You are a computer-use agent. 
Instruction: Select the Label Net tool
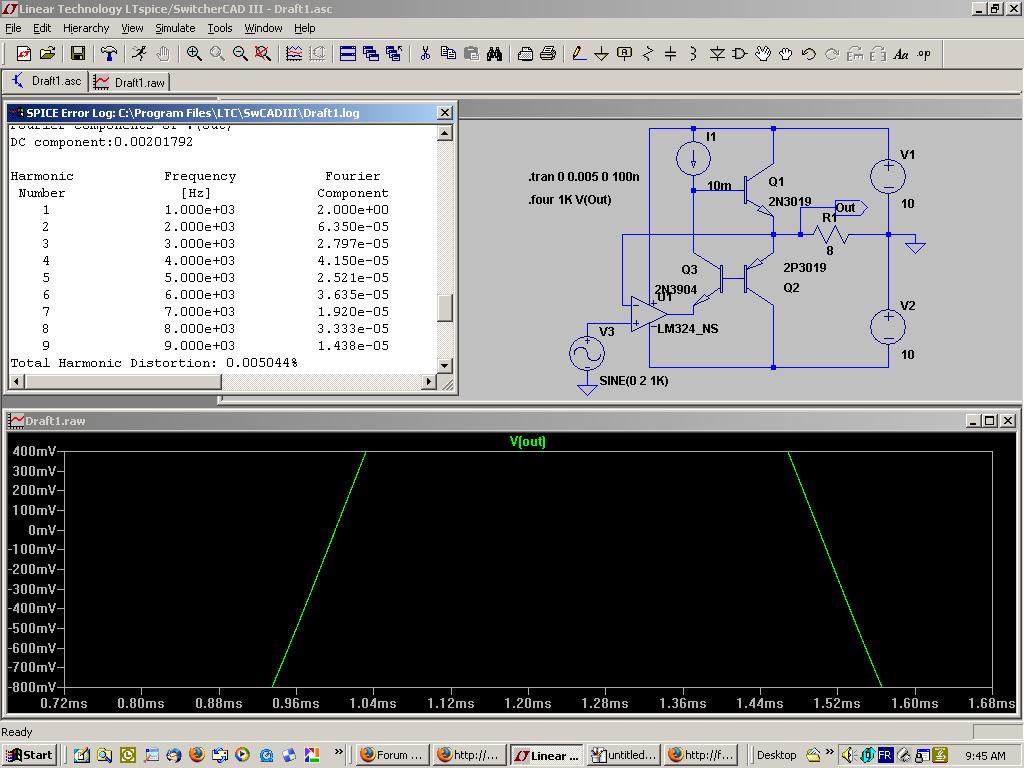pos(625,54)
